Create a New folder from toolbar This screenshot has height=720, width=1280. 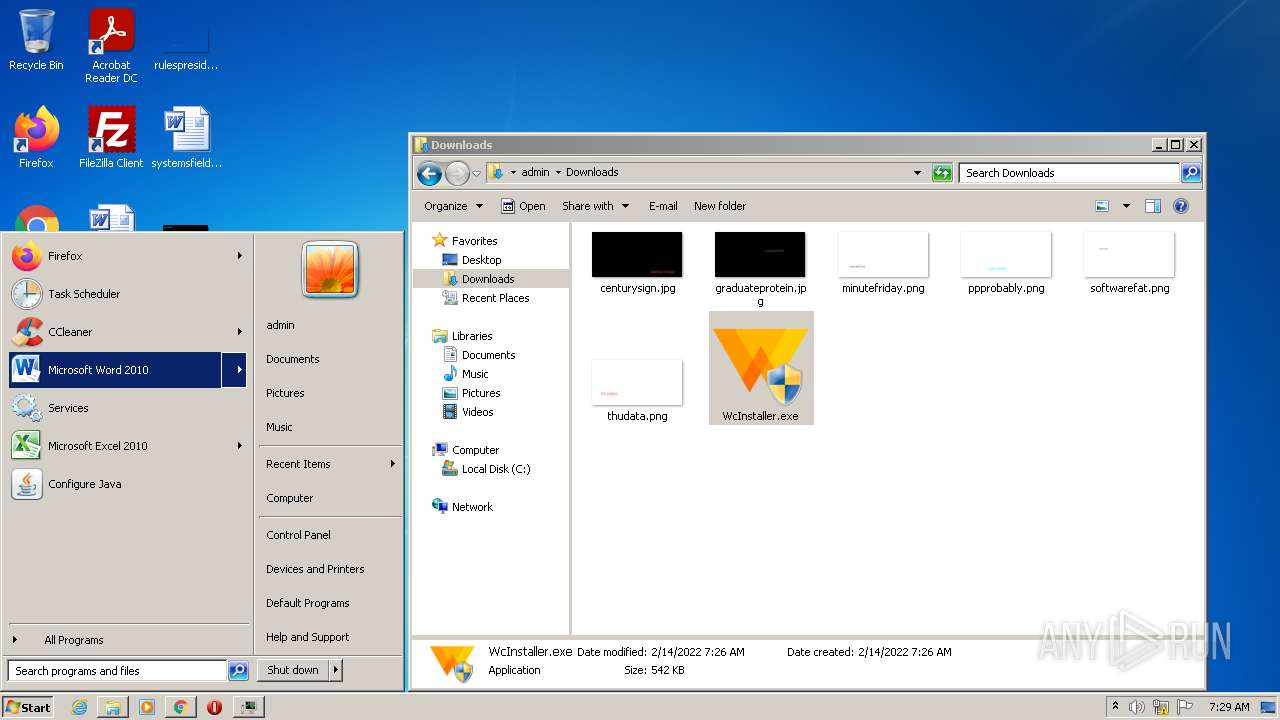[x=720, y=206]
